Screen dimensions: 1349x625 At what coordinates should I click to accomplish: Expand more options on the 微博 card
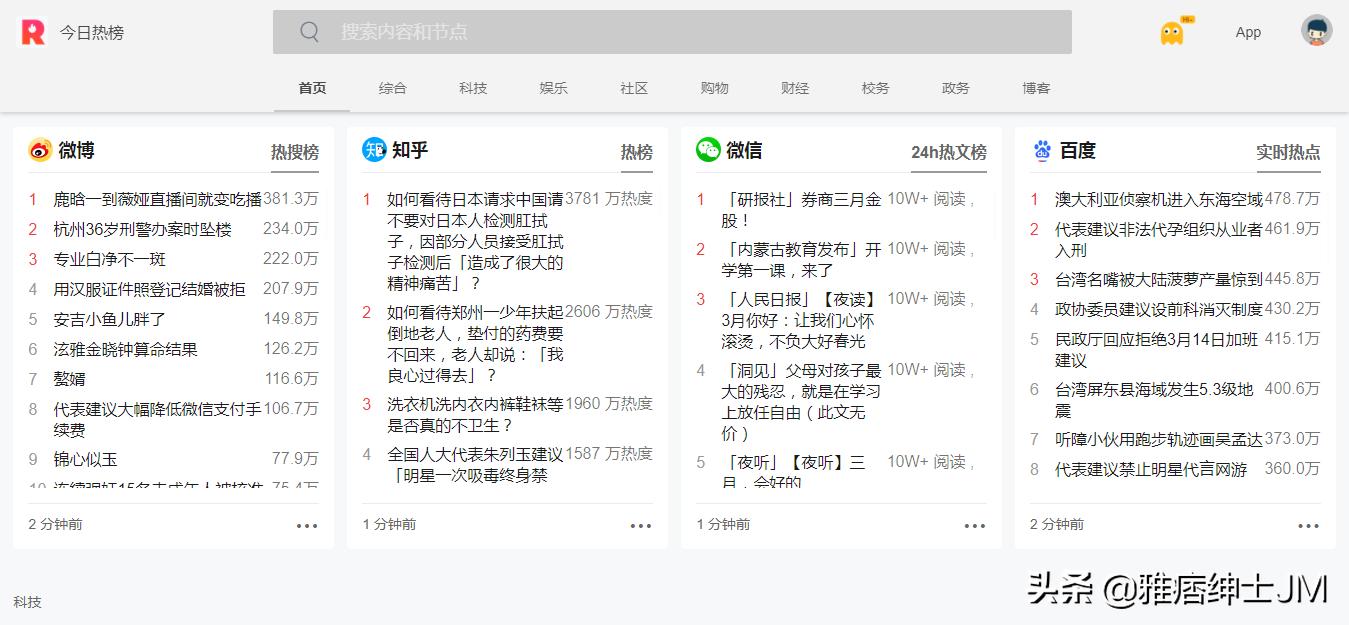click(x=306, y=524)
